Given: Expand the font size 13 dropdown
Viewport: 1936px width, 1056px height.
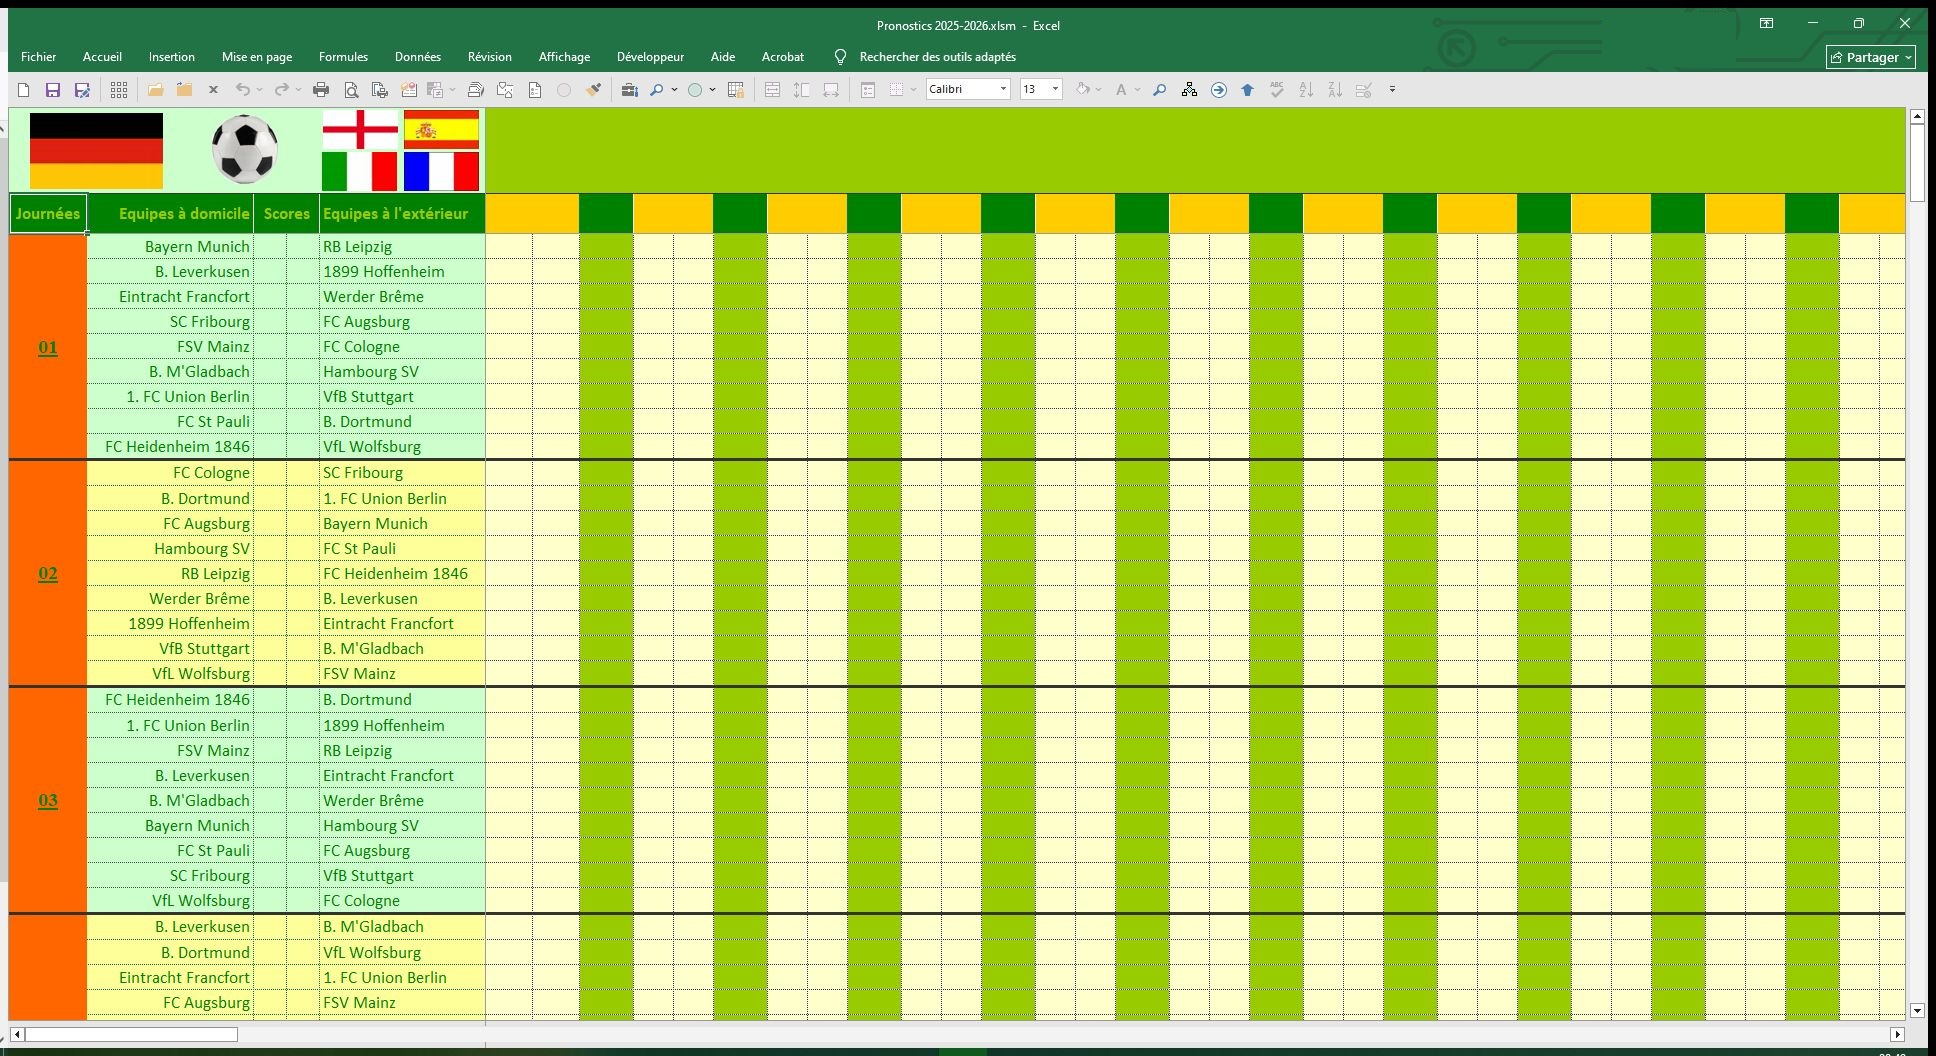Looking at the screenshot, I should [1055, 90].
